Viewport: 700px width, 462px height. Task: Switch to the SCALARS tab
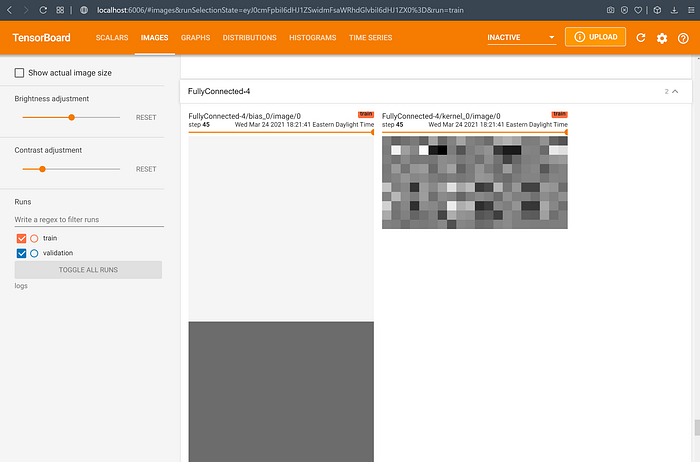112,37
